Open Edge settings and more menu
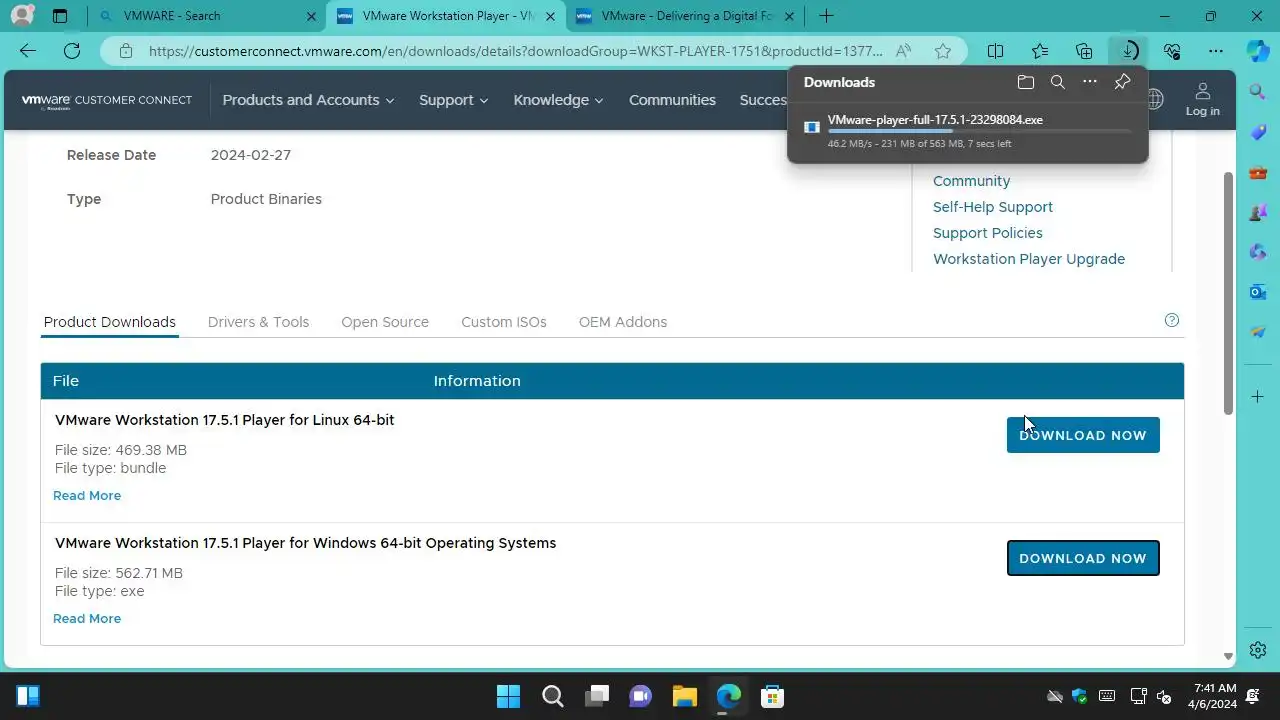 coord(1216,51)
